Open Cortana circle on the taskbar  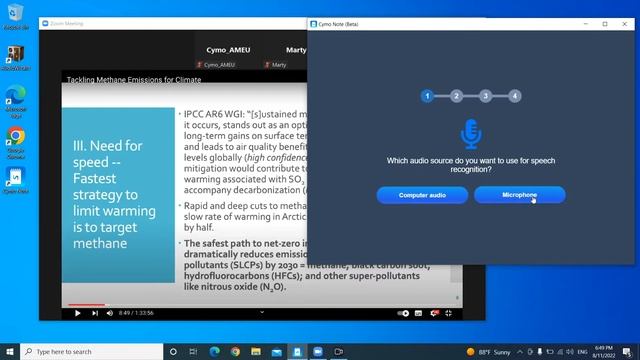click(173, 351)
